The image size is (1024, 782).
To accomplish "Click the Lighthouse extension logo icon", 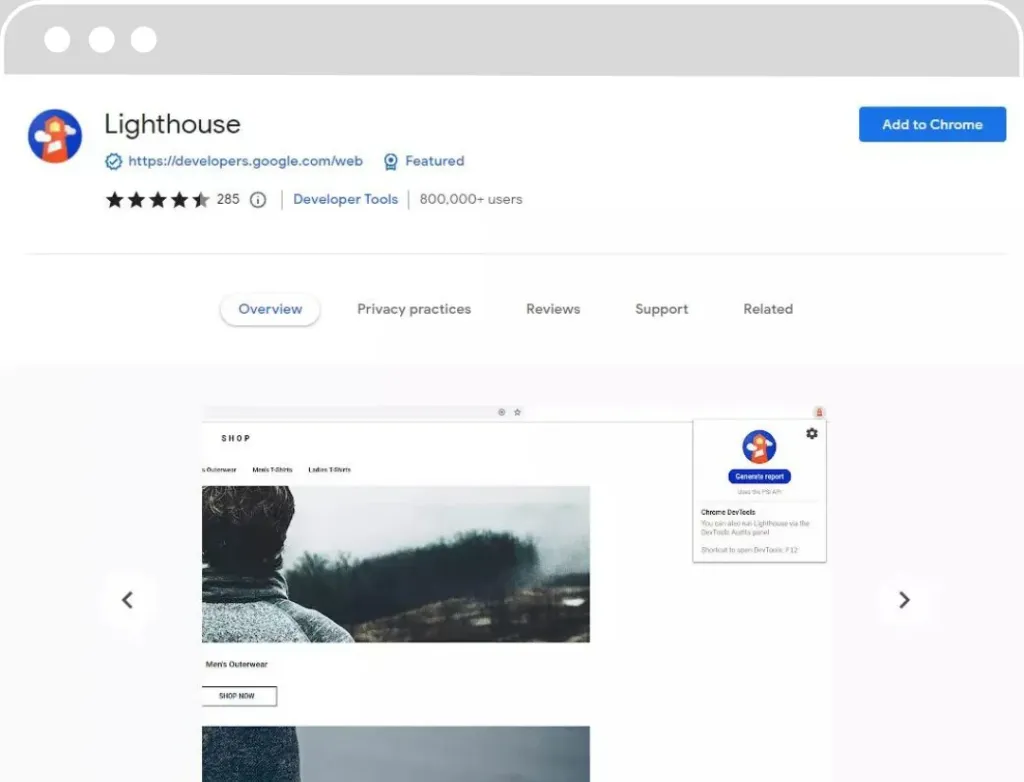I will point(55,136).
